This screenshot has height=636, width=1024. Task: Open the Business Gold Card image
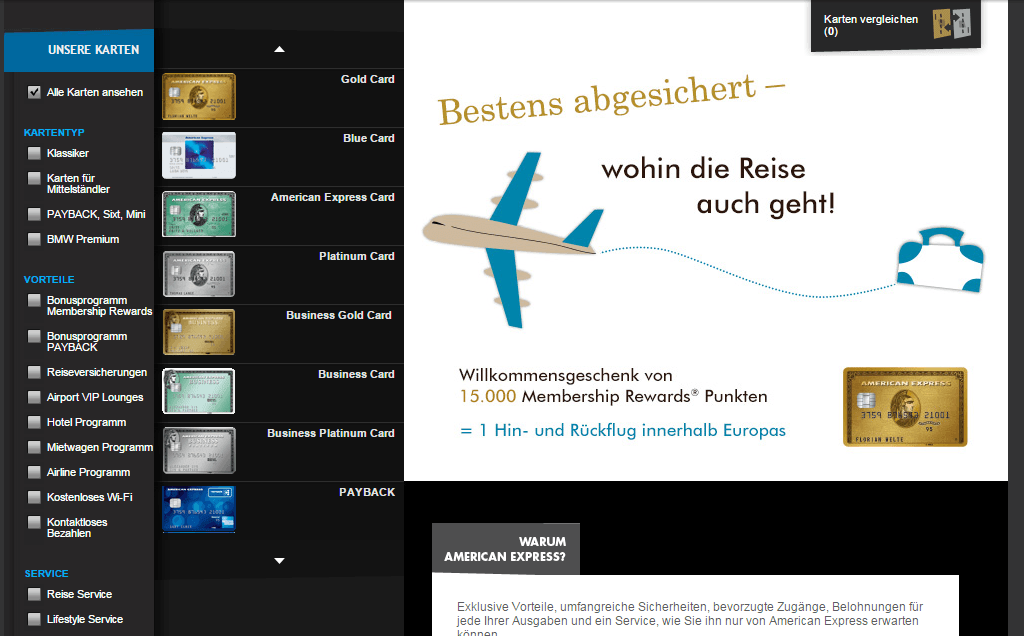199,332
